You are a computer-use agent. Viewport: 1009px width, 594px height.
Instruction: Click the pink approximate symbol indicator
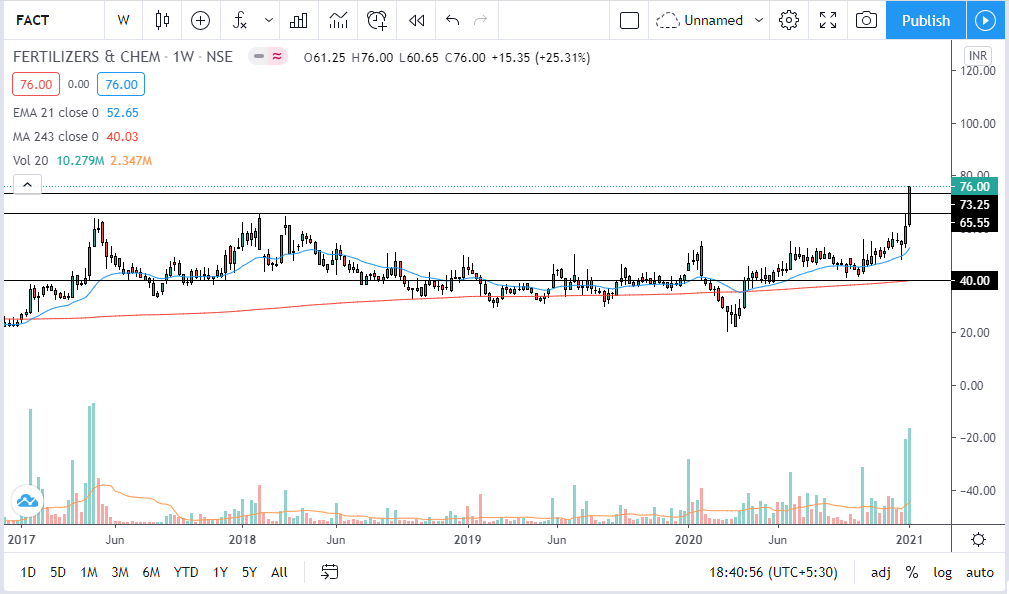tap(277, 57)
